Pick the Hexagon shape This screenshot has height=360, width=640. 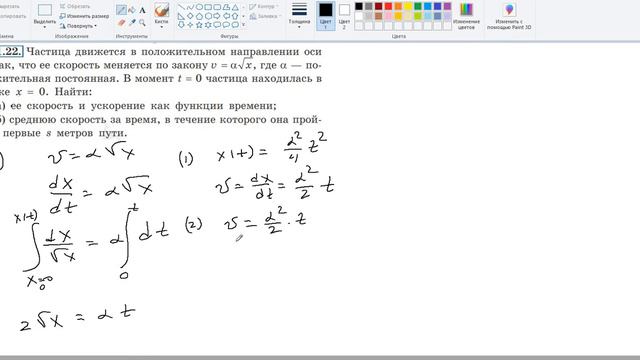[x=208, y=16]
